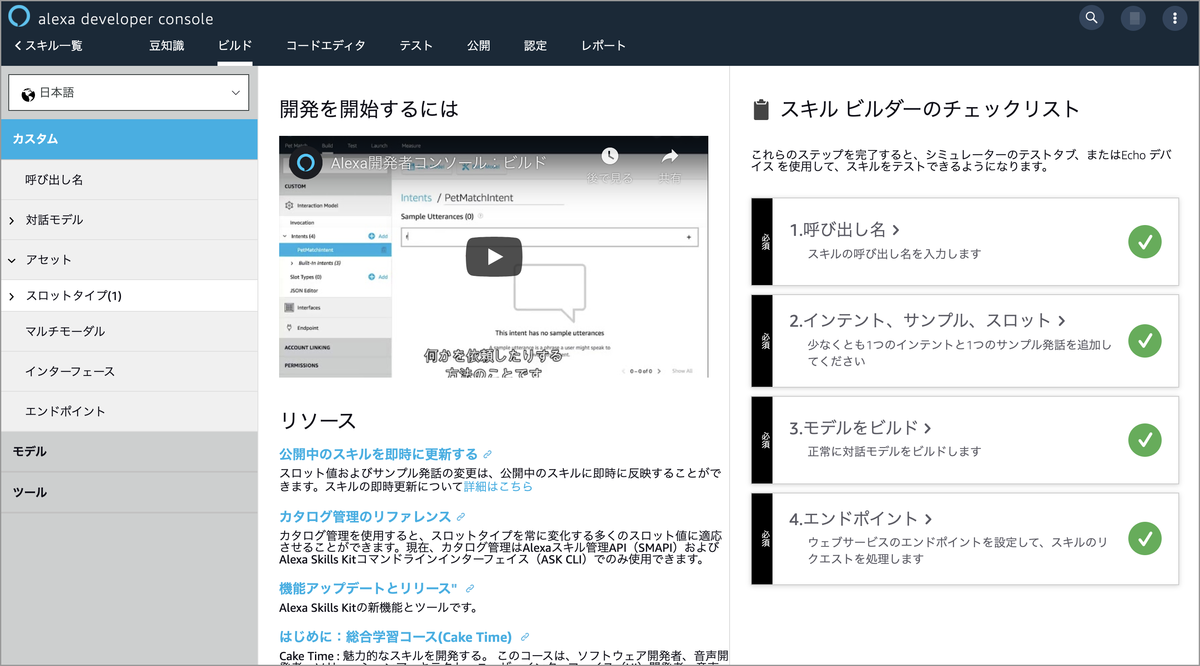This screenshot has width=1200, height=666.
Task: Open the モデル sidebar section
Action: (129, 451)
